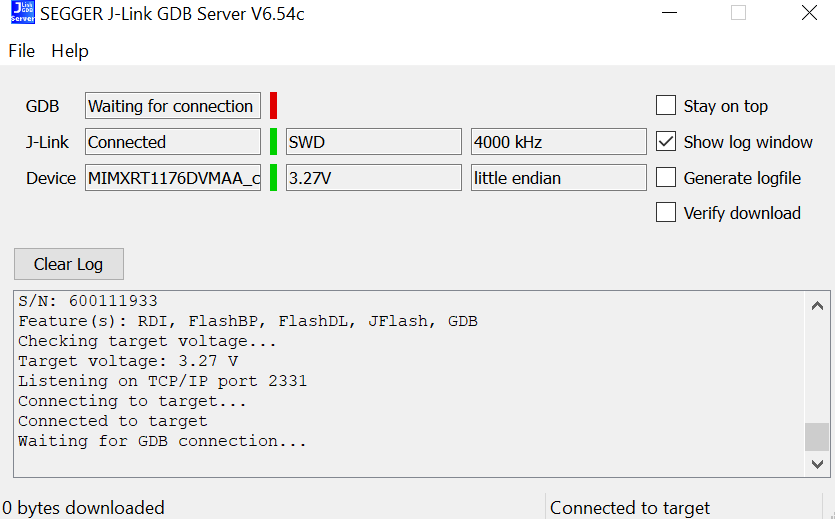
Task: Open the File menu
Action: click(21, 51)
